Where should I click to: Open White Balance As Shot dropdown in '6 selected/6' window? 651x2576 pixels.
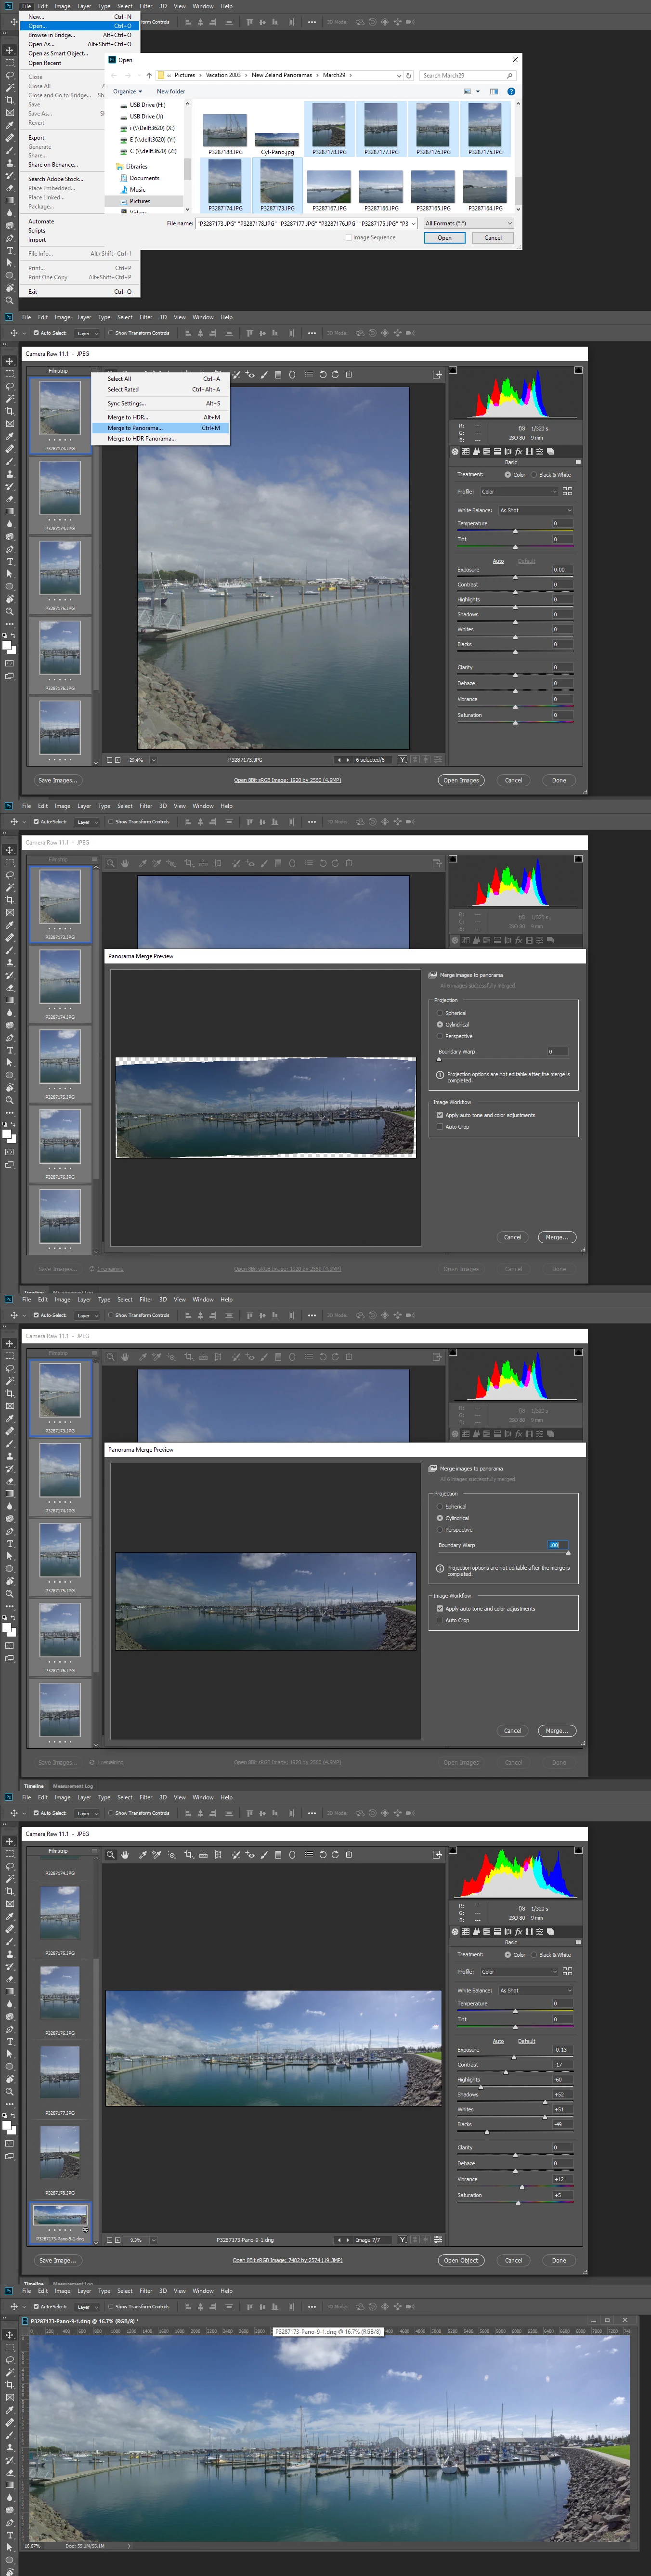[x=535, y=510]
